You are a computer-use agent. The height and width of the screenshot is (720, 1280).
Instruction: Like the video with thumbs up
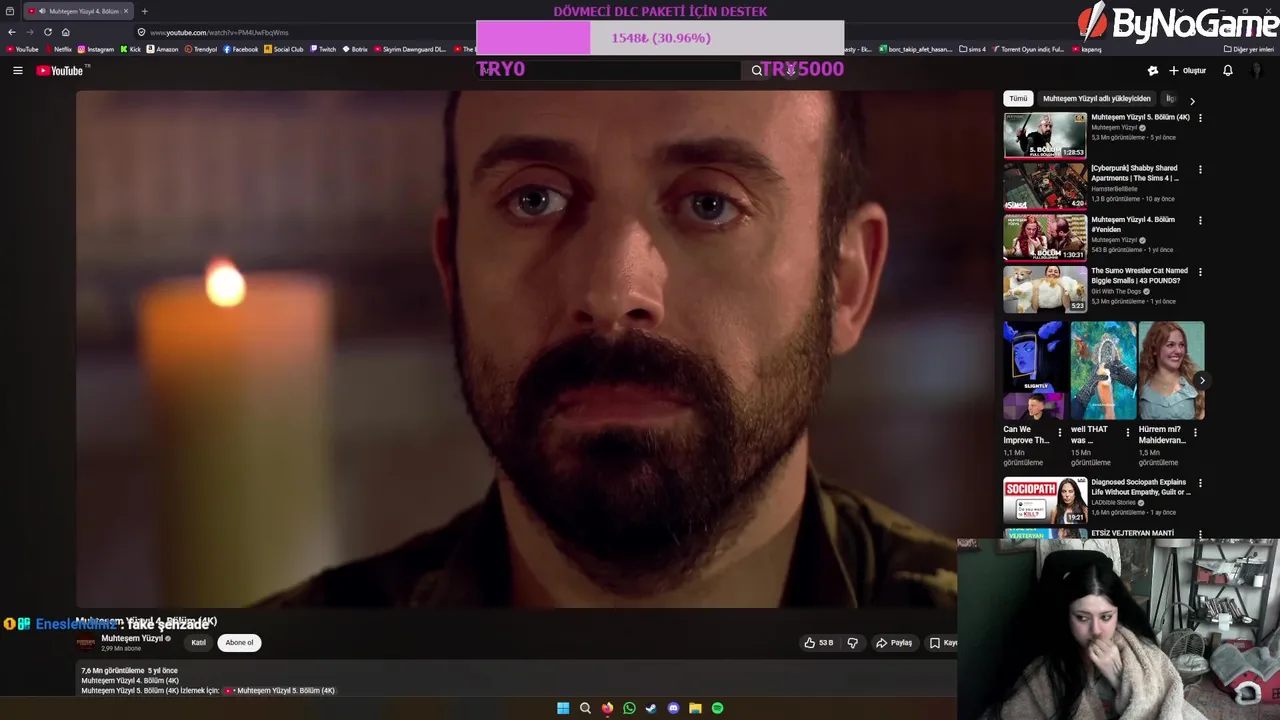818,643
